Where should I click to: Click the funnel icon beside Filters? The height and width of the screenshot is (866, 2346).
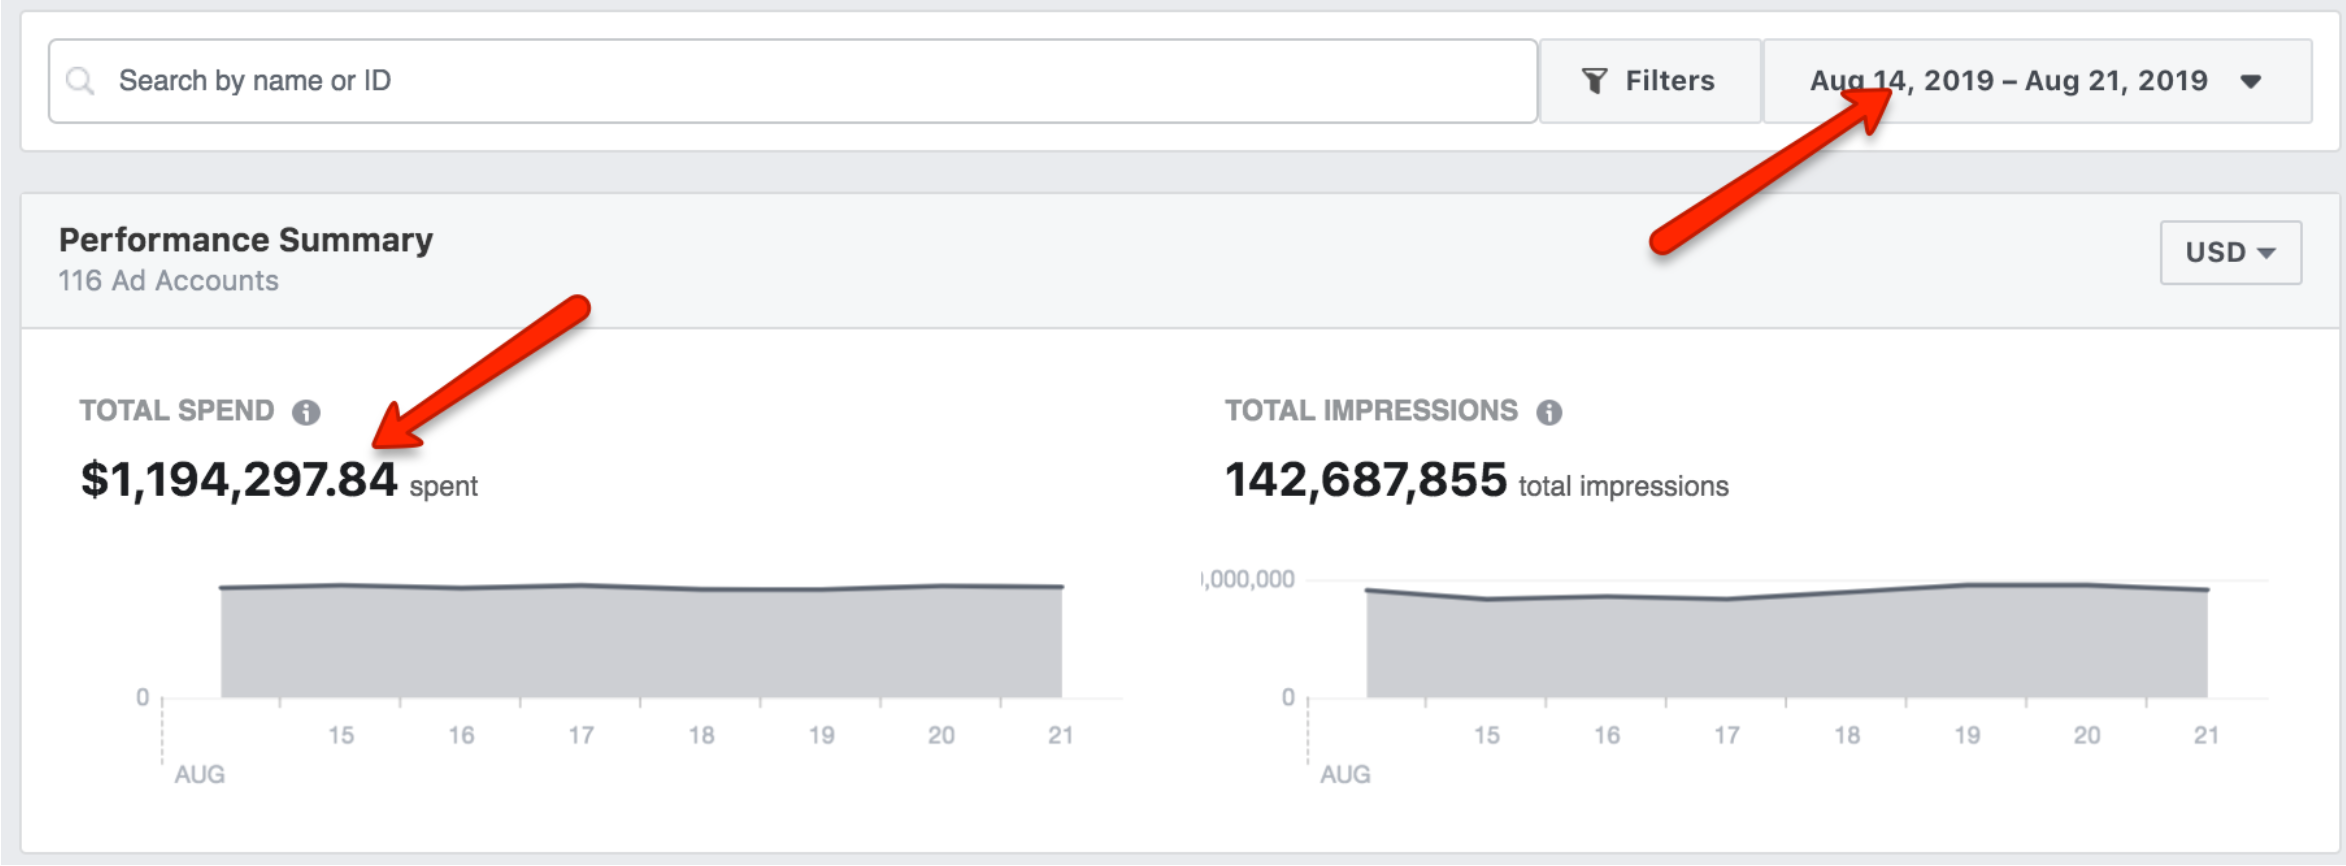coord(1594,81)
